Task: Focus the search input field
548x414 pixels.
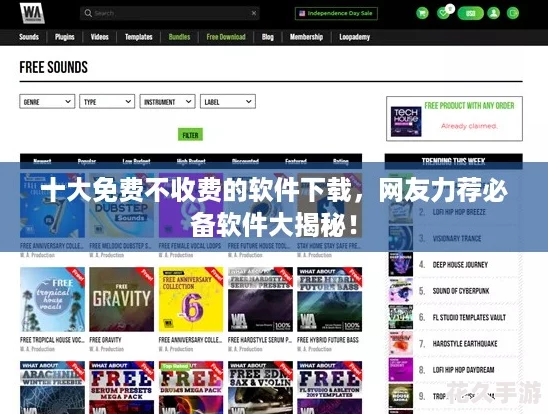Action: (x=171, y=13)
